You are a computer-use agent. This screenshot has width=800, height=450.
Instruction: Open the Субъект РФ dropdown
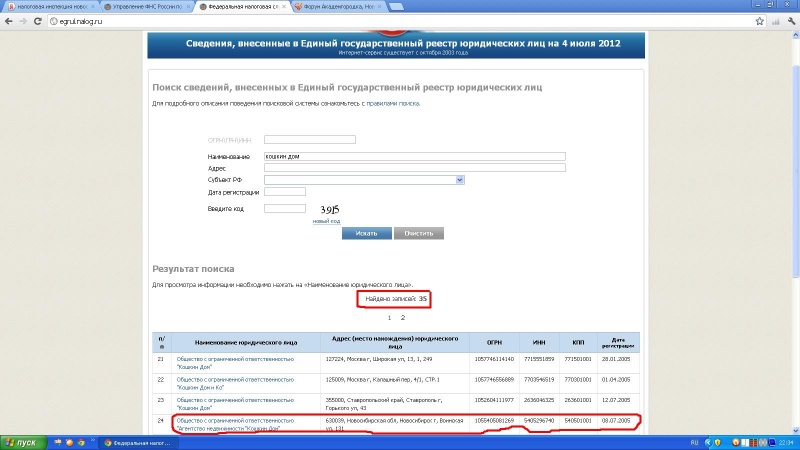click(x=364, y=180)
